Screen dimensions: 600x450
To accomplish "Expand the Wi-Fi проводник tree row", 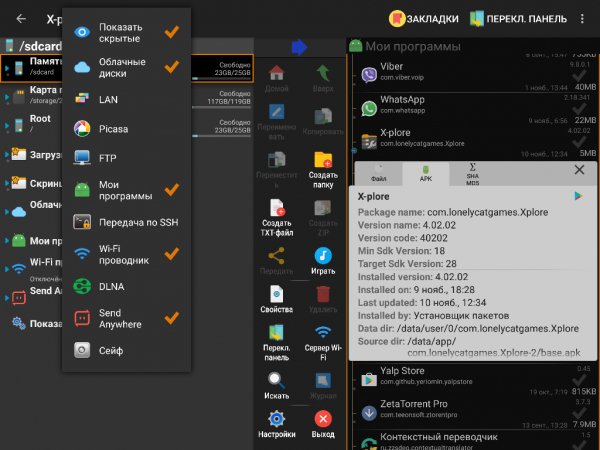I will click(x=7, y=269).
